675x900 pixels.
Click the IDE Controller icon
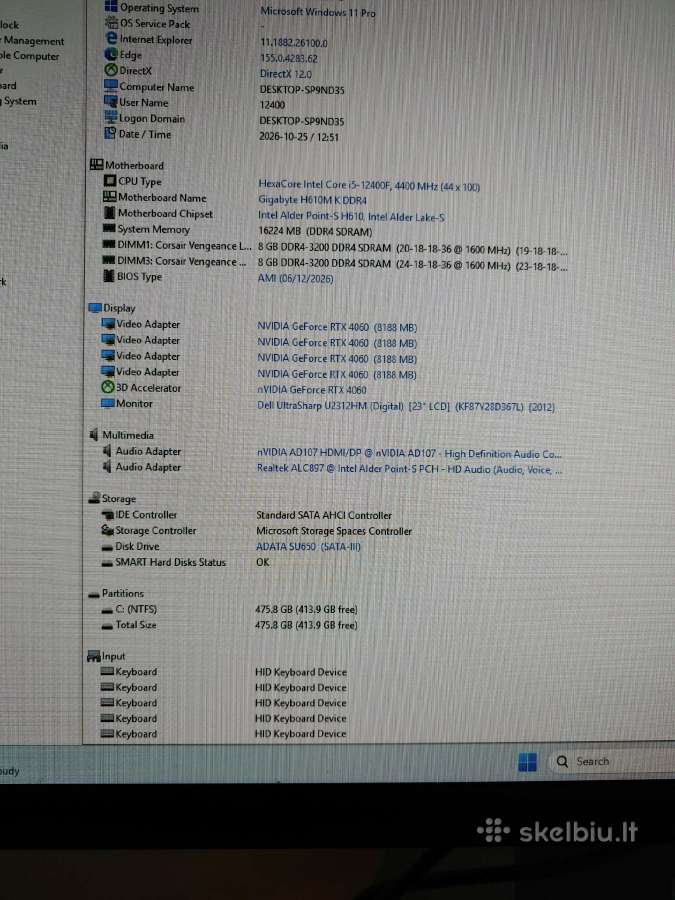[107, 514]
